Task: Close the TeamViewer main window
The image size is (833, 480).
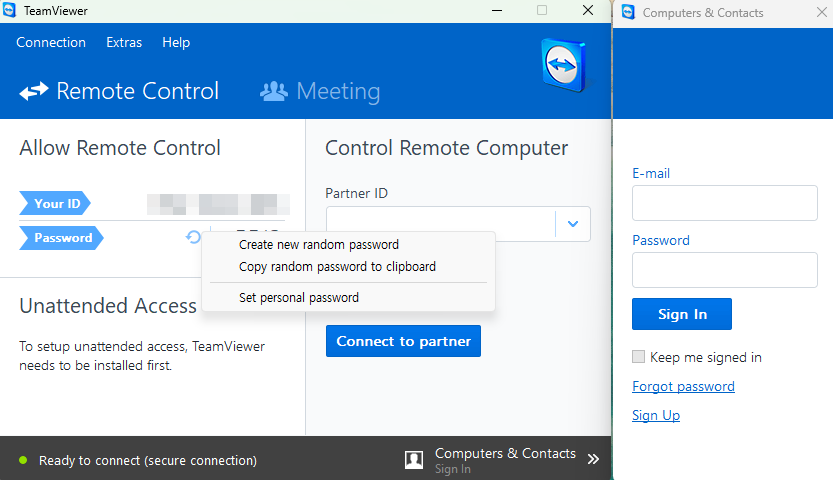Action: (588, 11)
